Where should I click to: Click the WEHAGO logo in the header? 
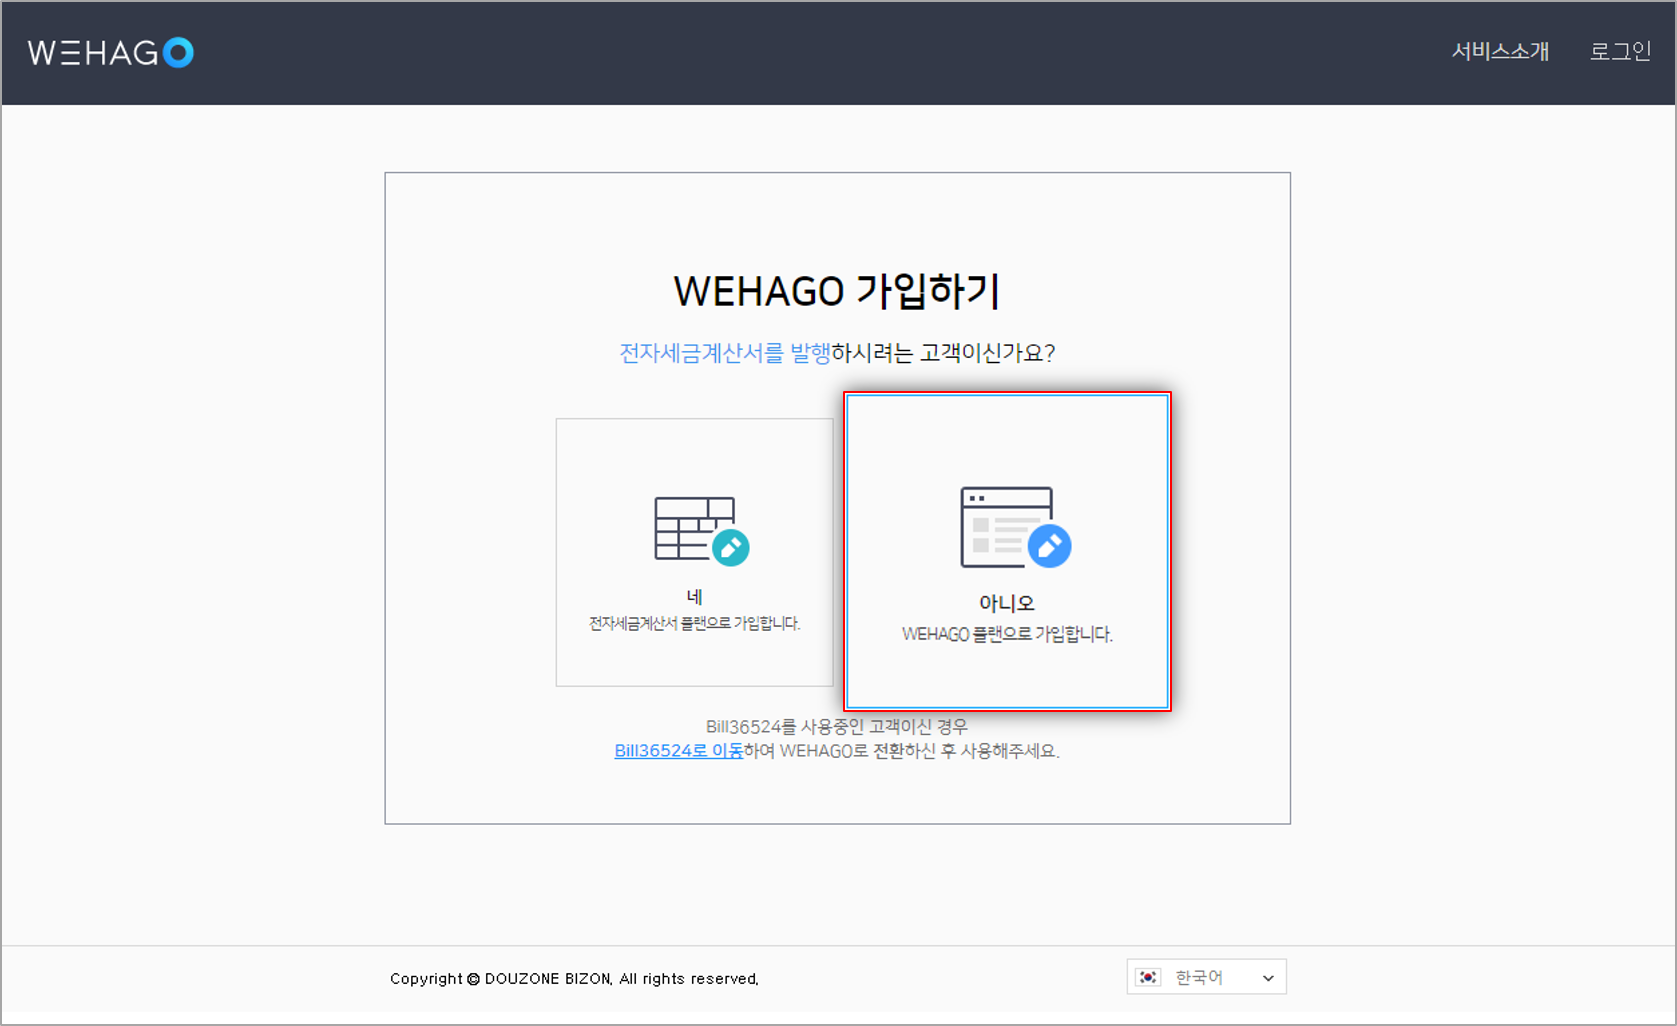tap(110, 52)
